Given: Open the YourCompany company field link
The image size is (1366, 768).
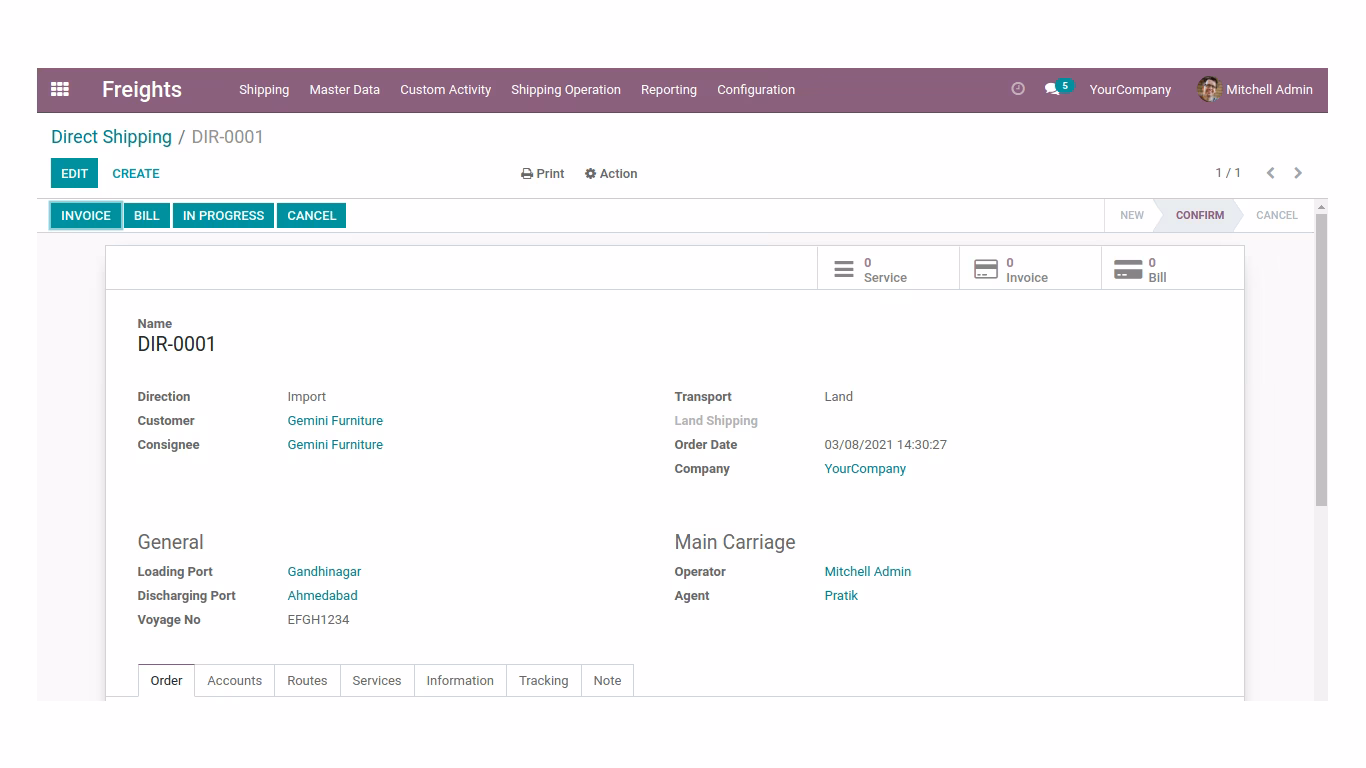Looking at the screenshot, I should 865,469.
